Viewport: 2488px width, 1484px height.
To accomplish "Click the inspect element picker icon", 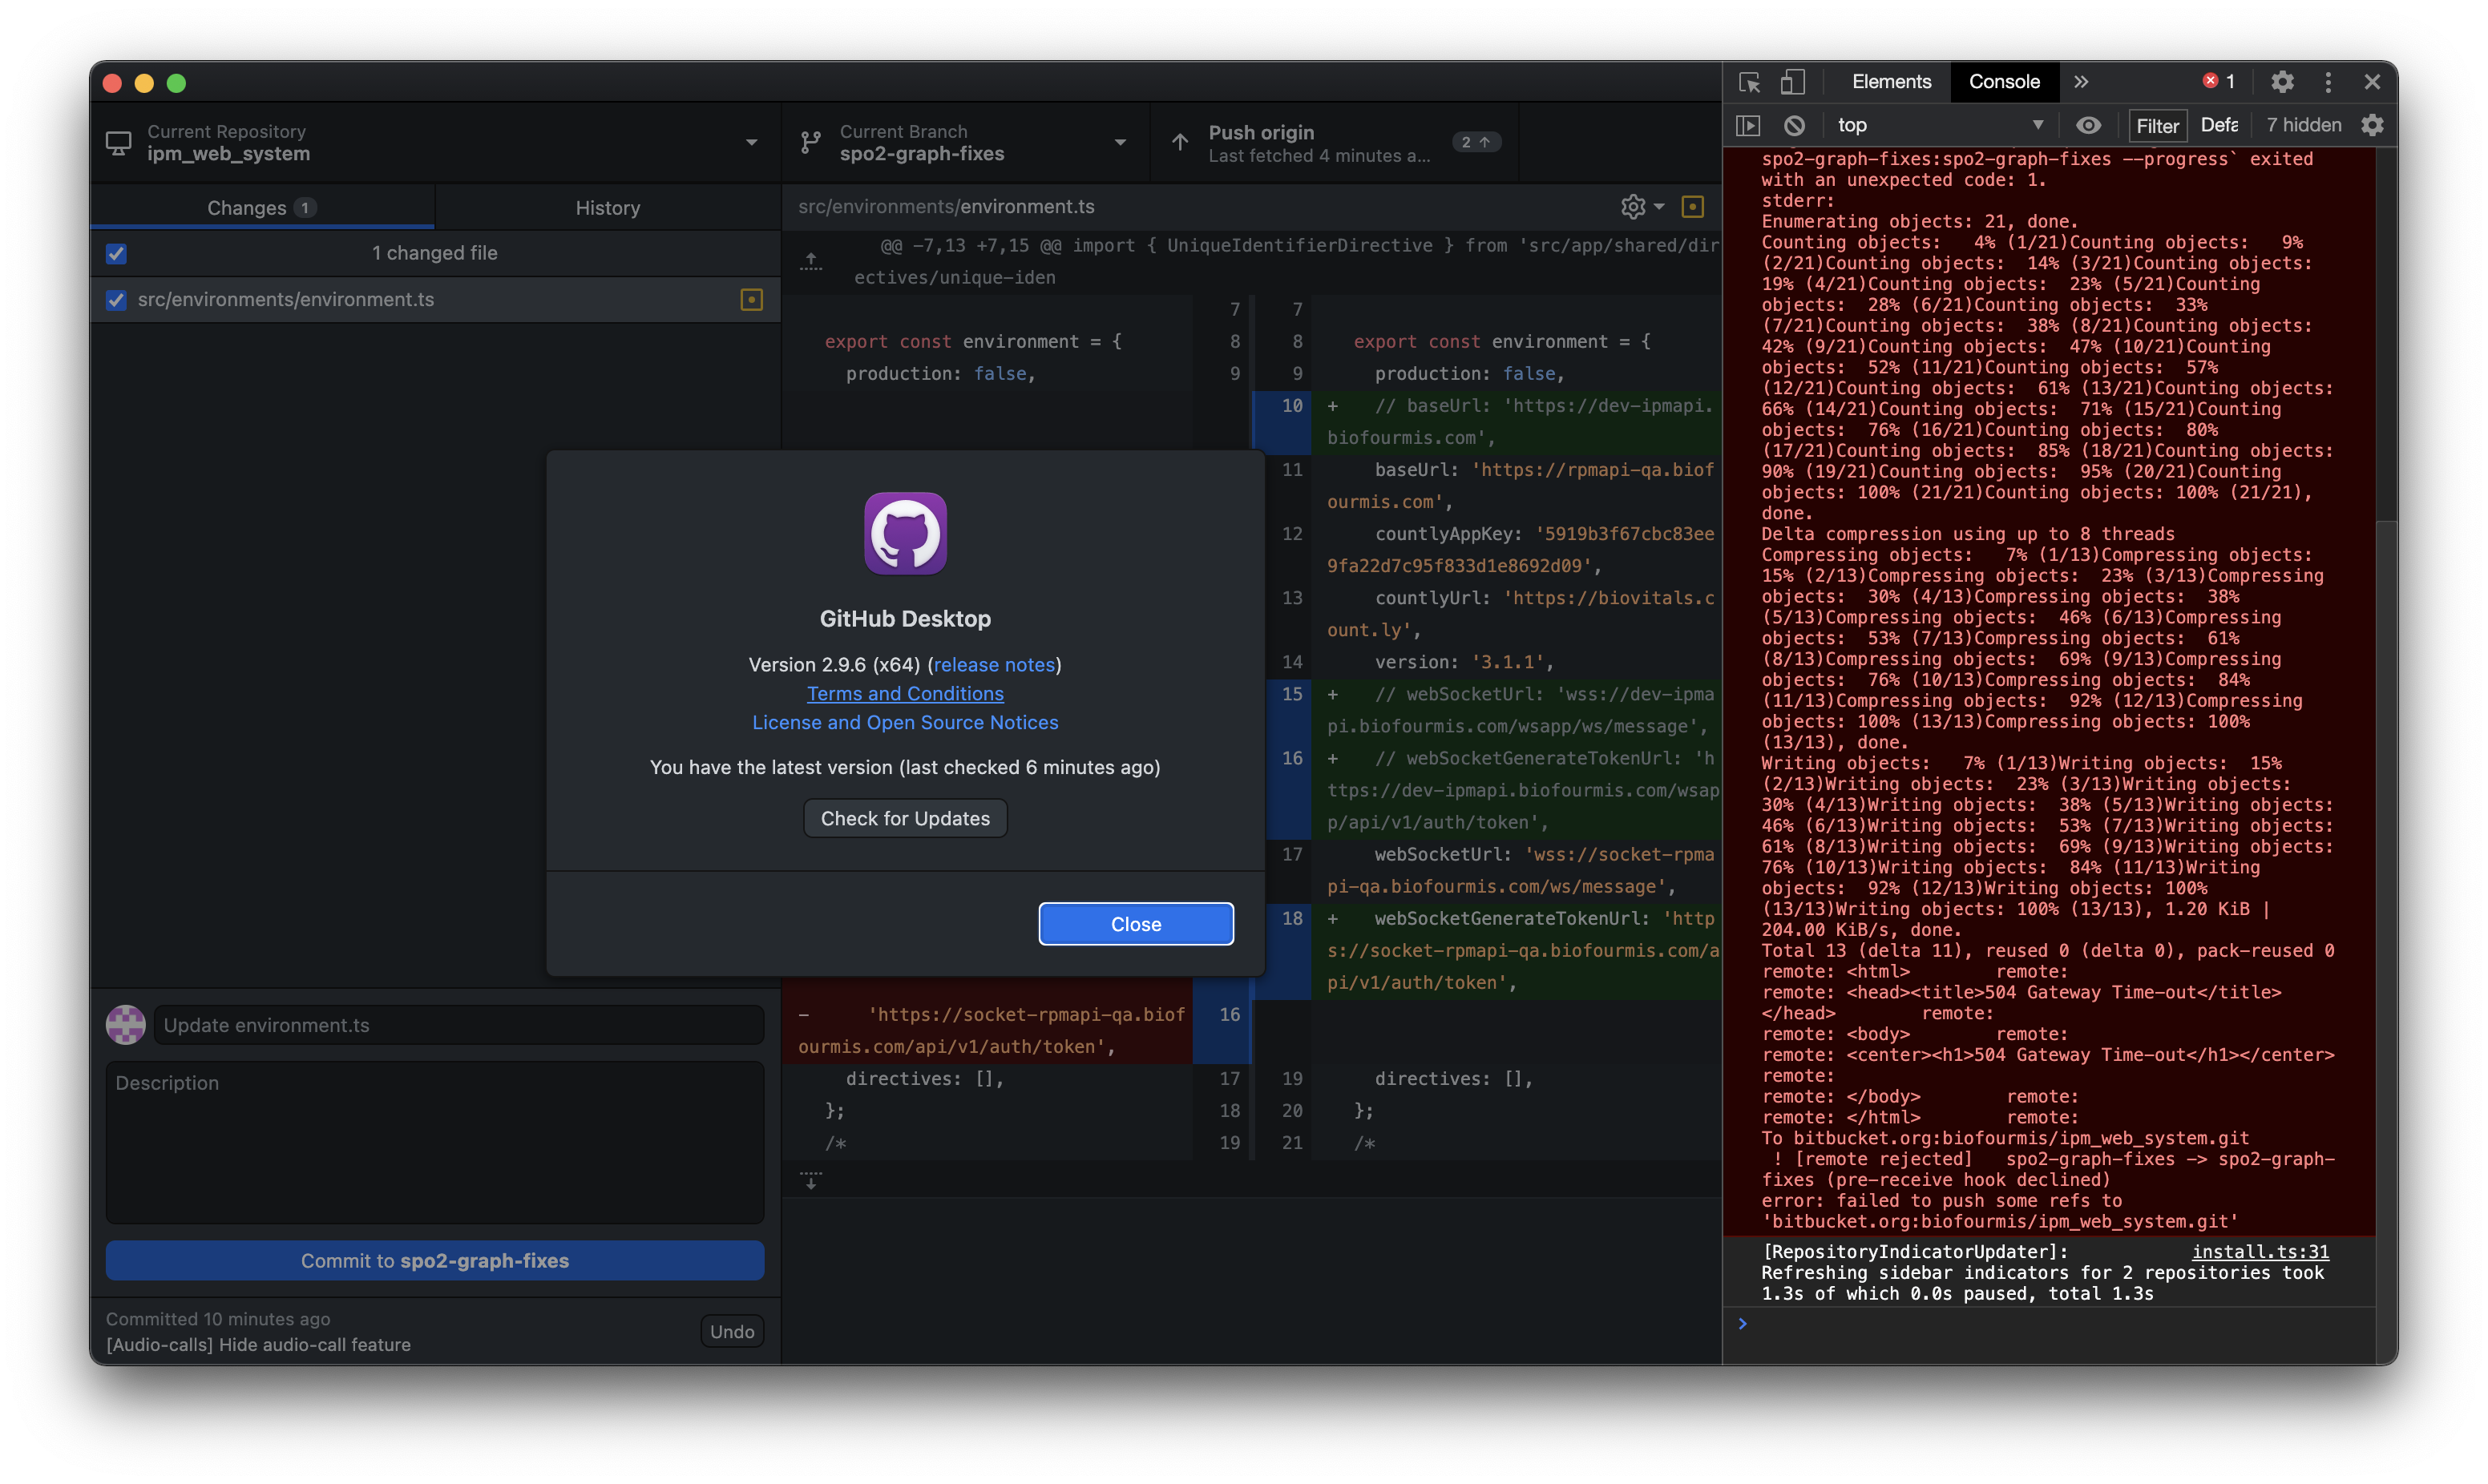I will click(x=1749, y=82).
